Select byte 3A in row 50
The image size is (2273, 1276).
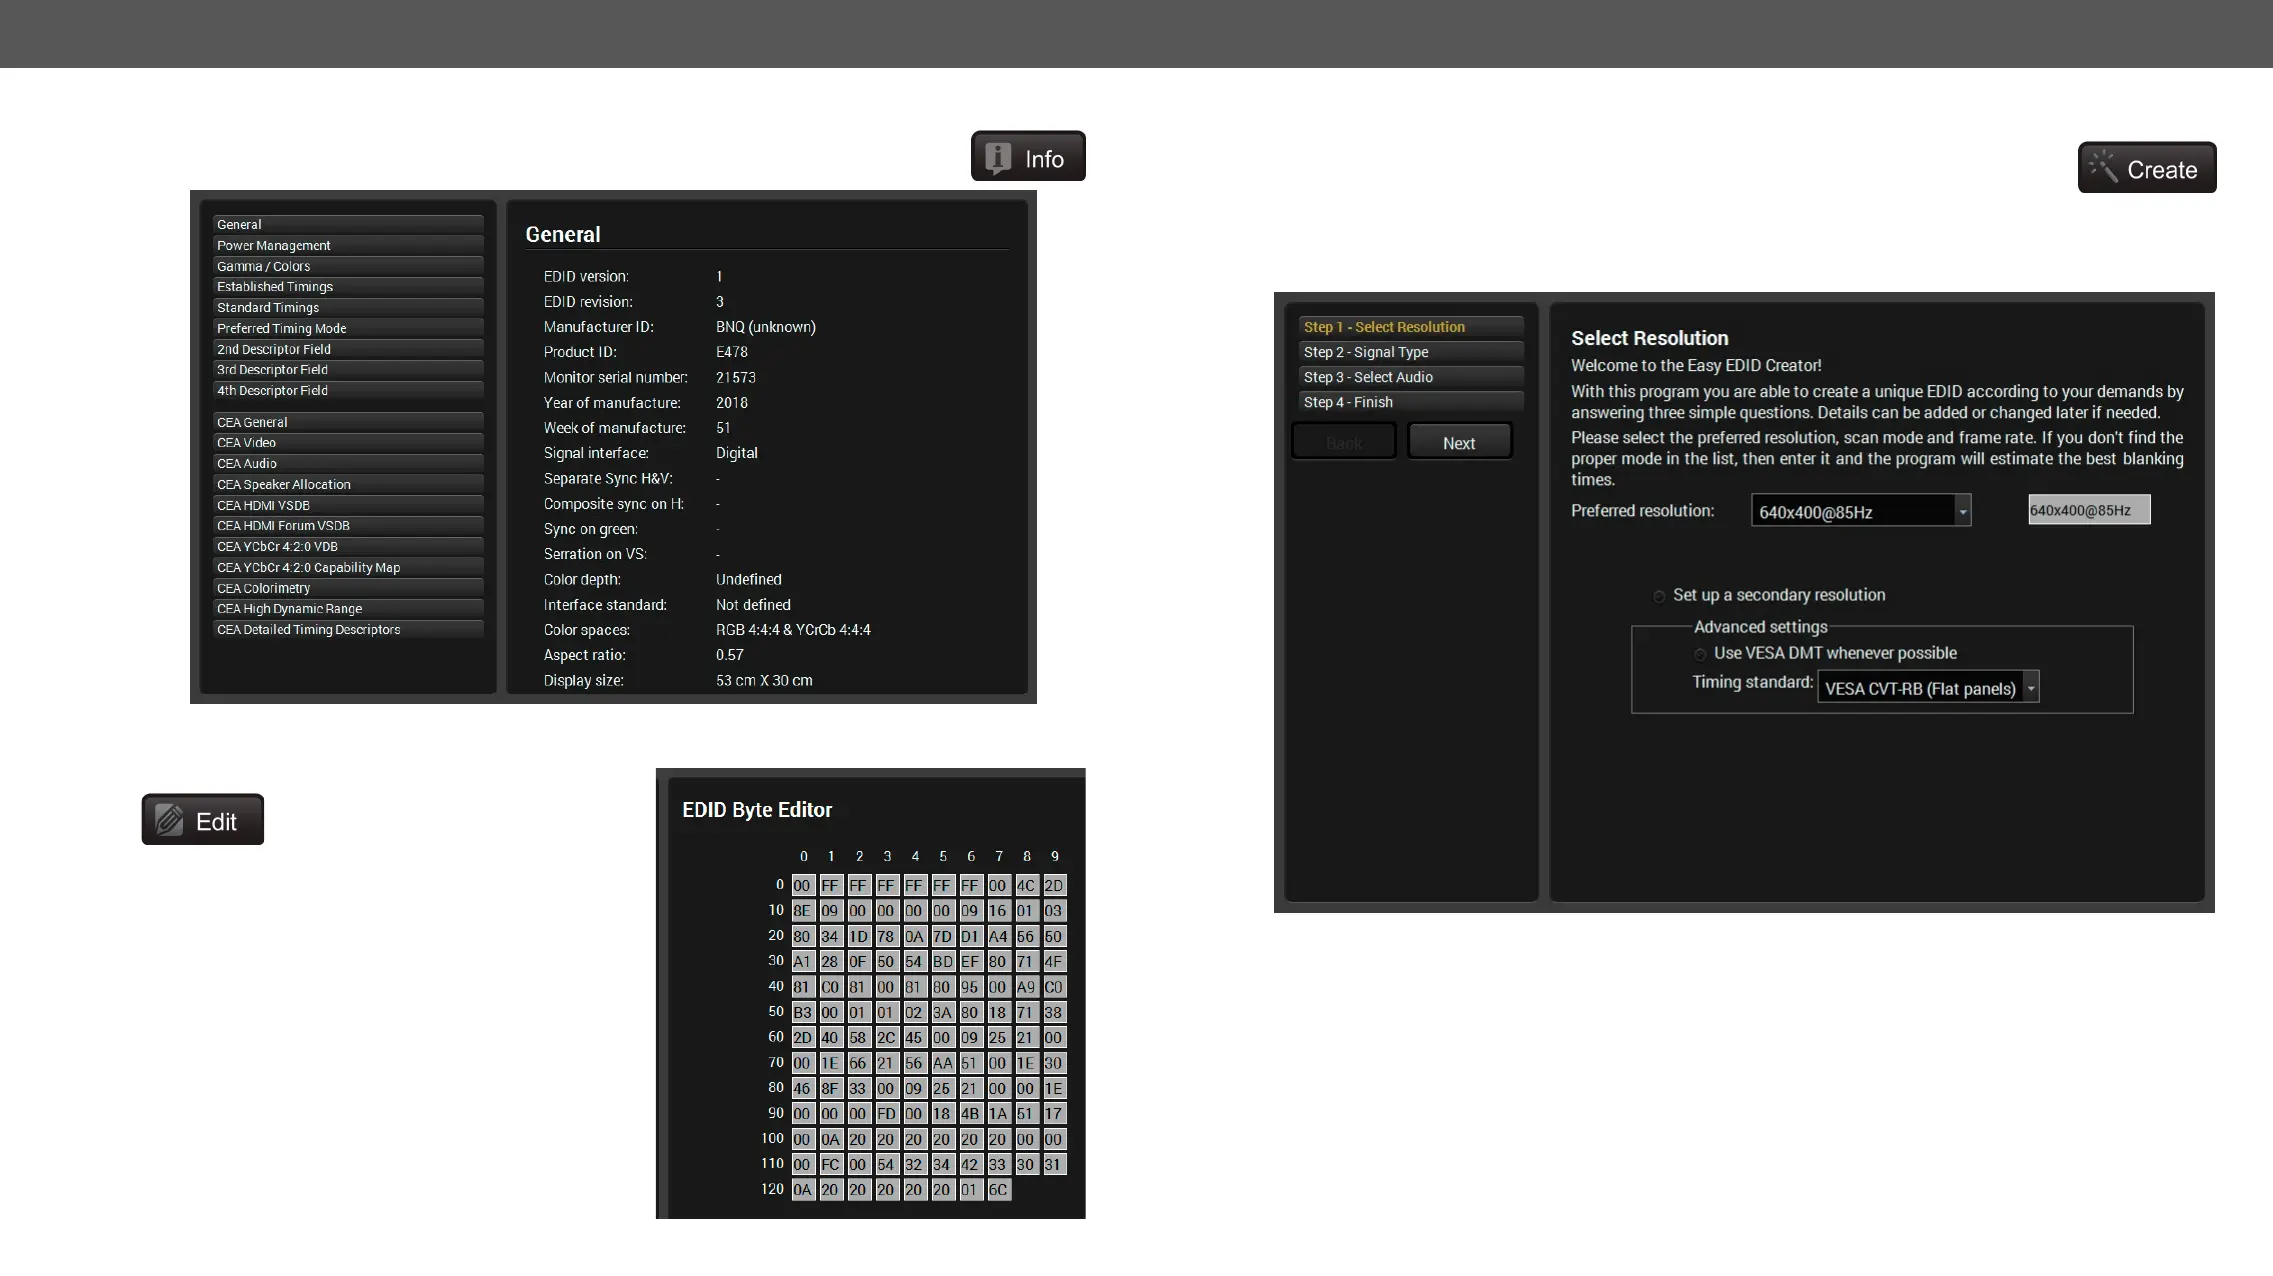coord(942,1012)
